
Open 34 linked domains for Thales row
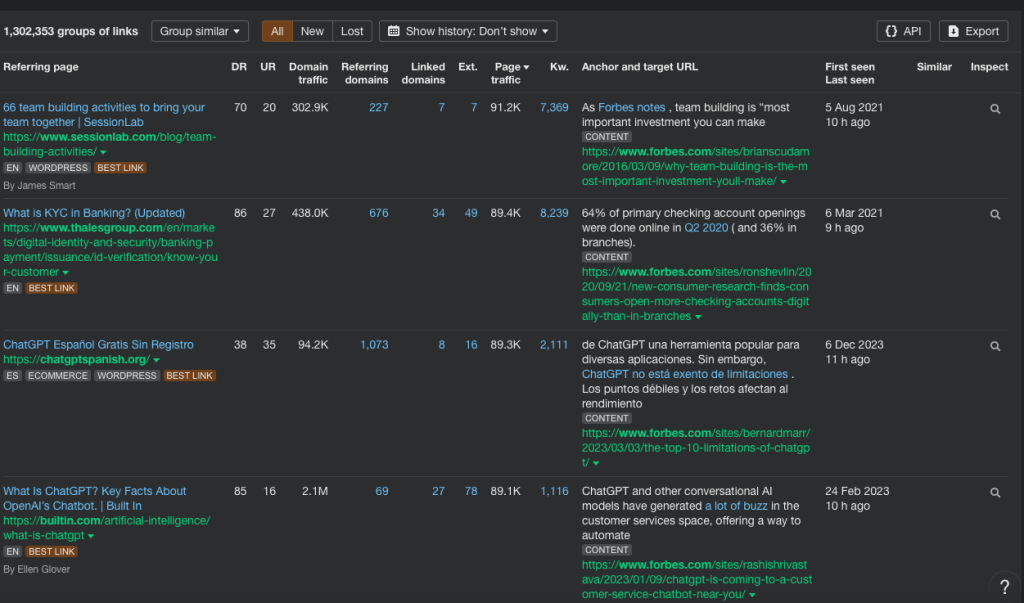click(x=438, y=214)
